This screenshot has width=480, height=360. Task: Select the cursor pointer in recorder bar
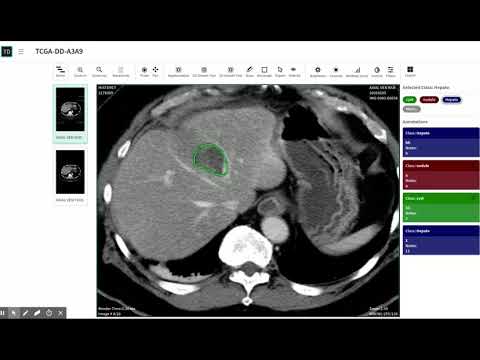[14, 313]
